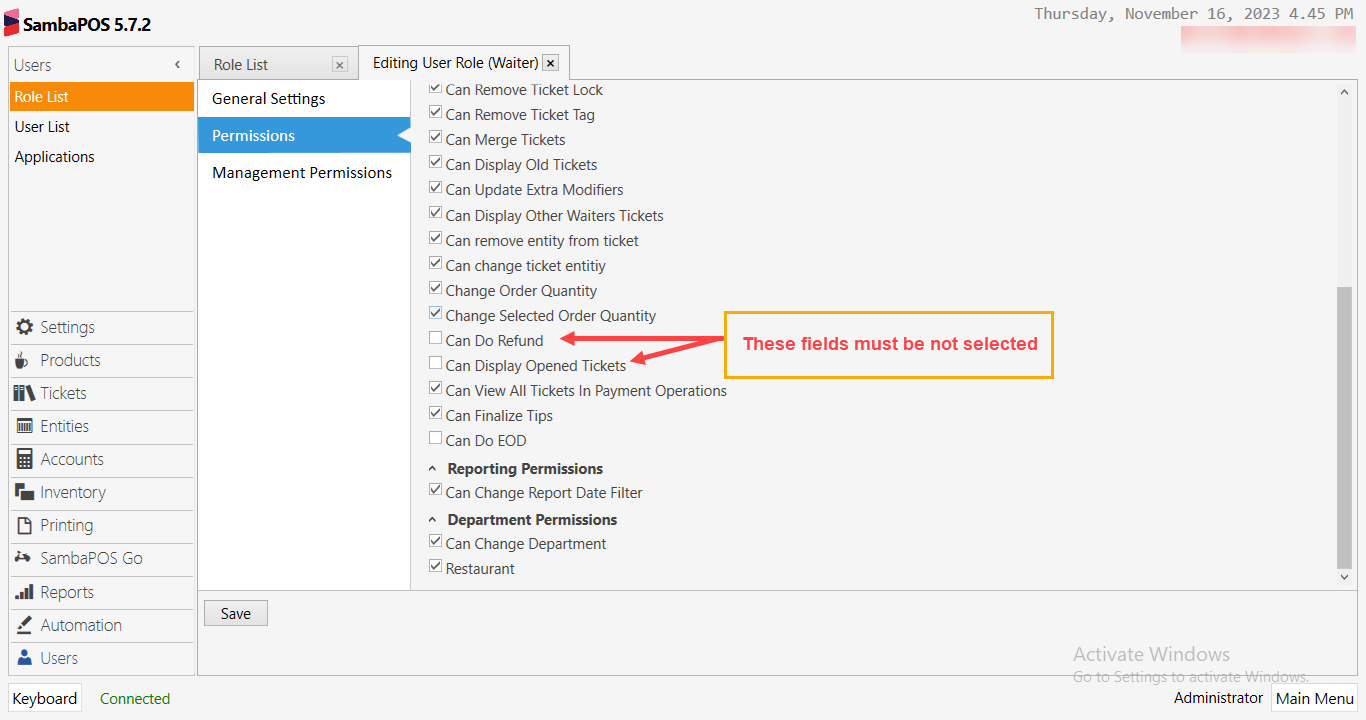
Task: Open the Accounts calculator icon
Action: [23, 459]
